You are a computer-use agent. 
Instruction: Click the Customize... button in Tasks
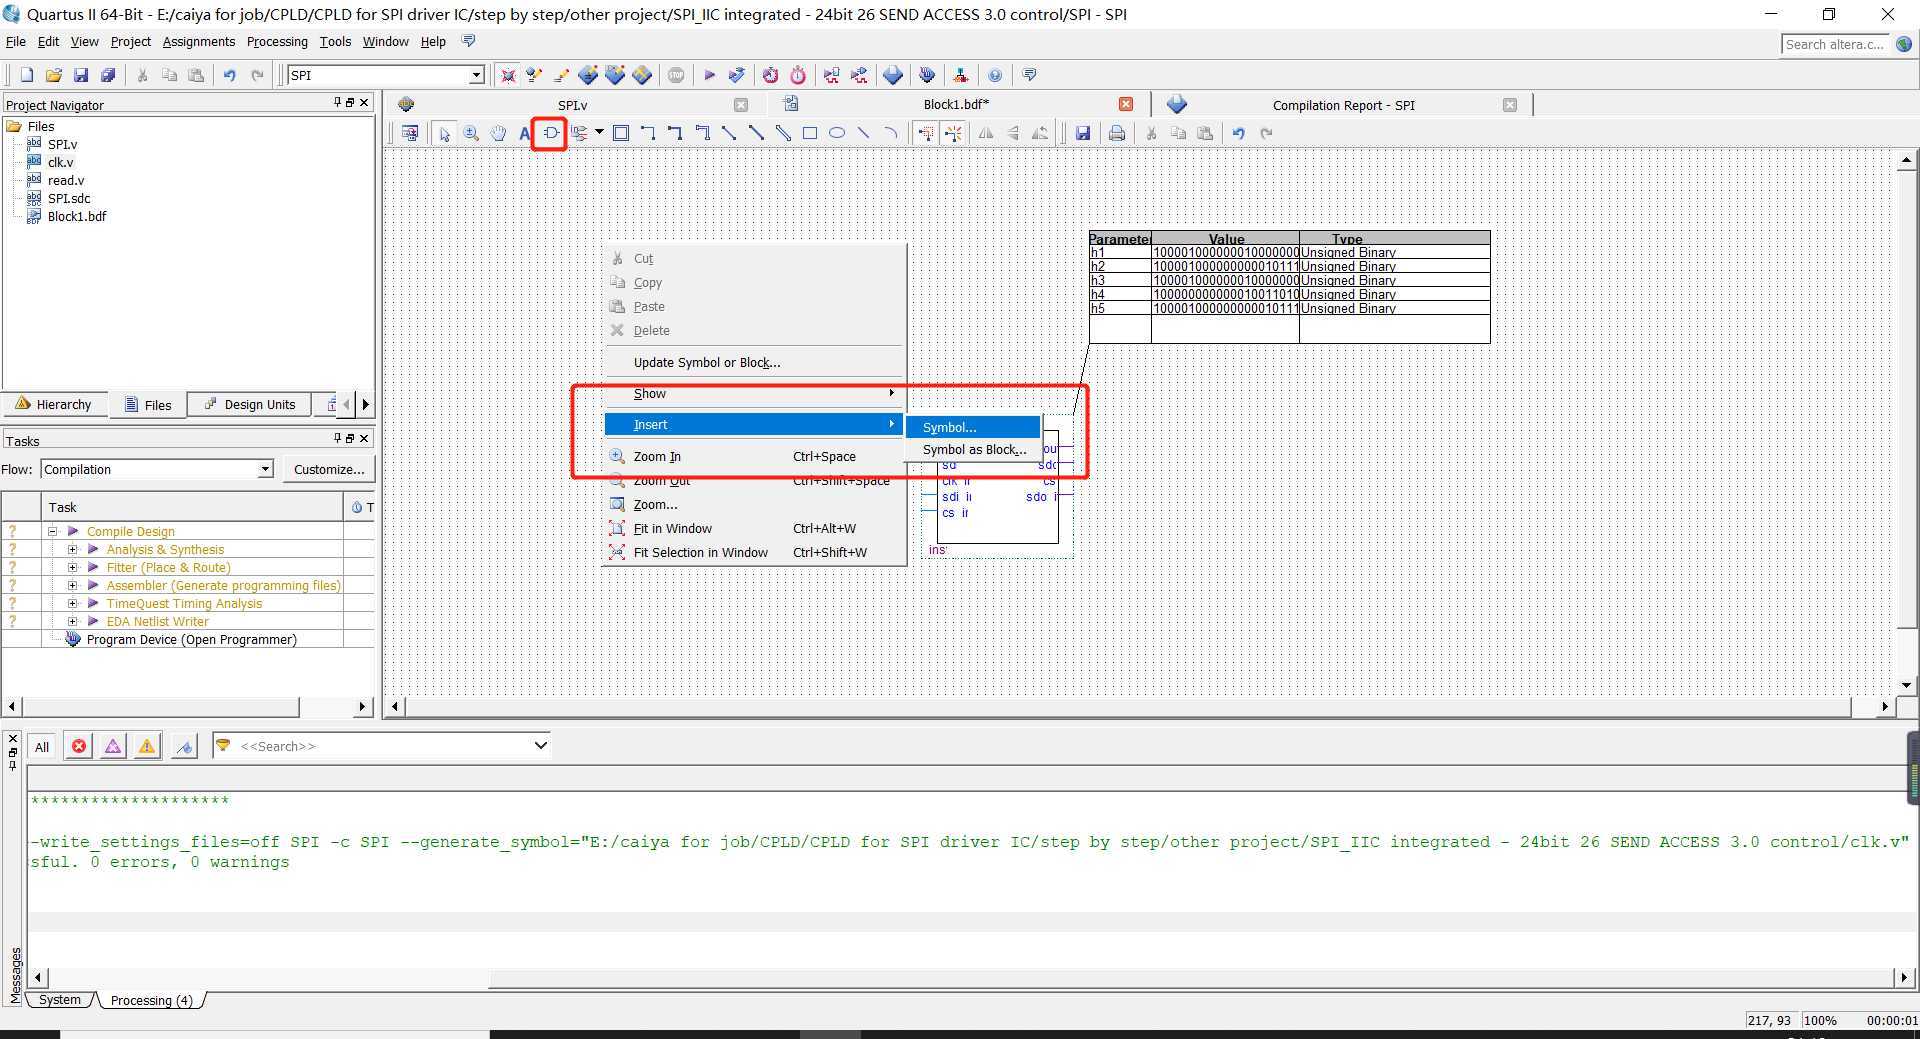click(x=329, y=469)
